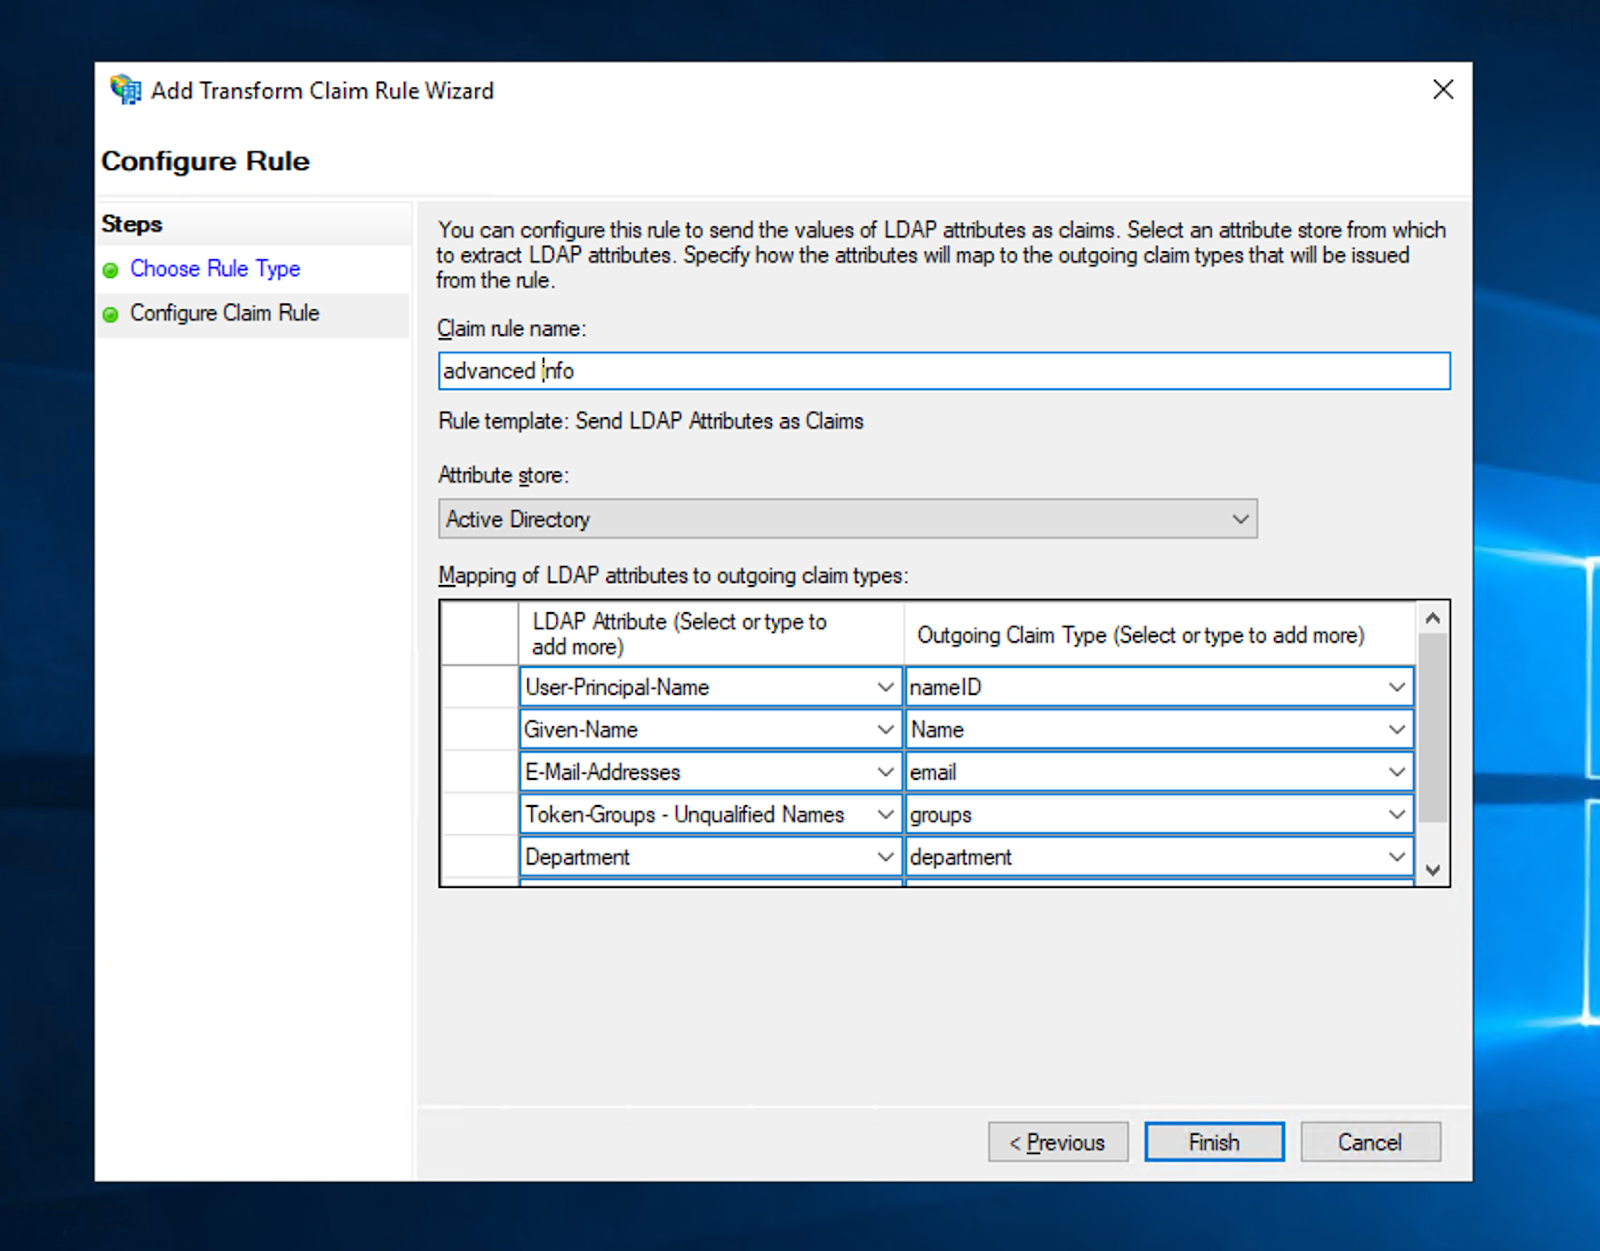This screenshot has width=1600, height=1251.
Task: Click the LDAP Attribute column header
Action: tap(711, 634)
